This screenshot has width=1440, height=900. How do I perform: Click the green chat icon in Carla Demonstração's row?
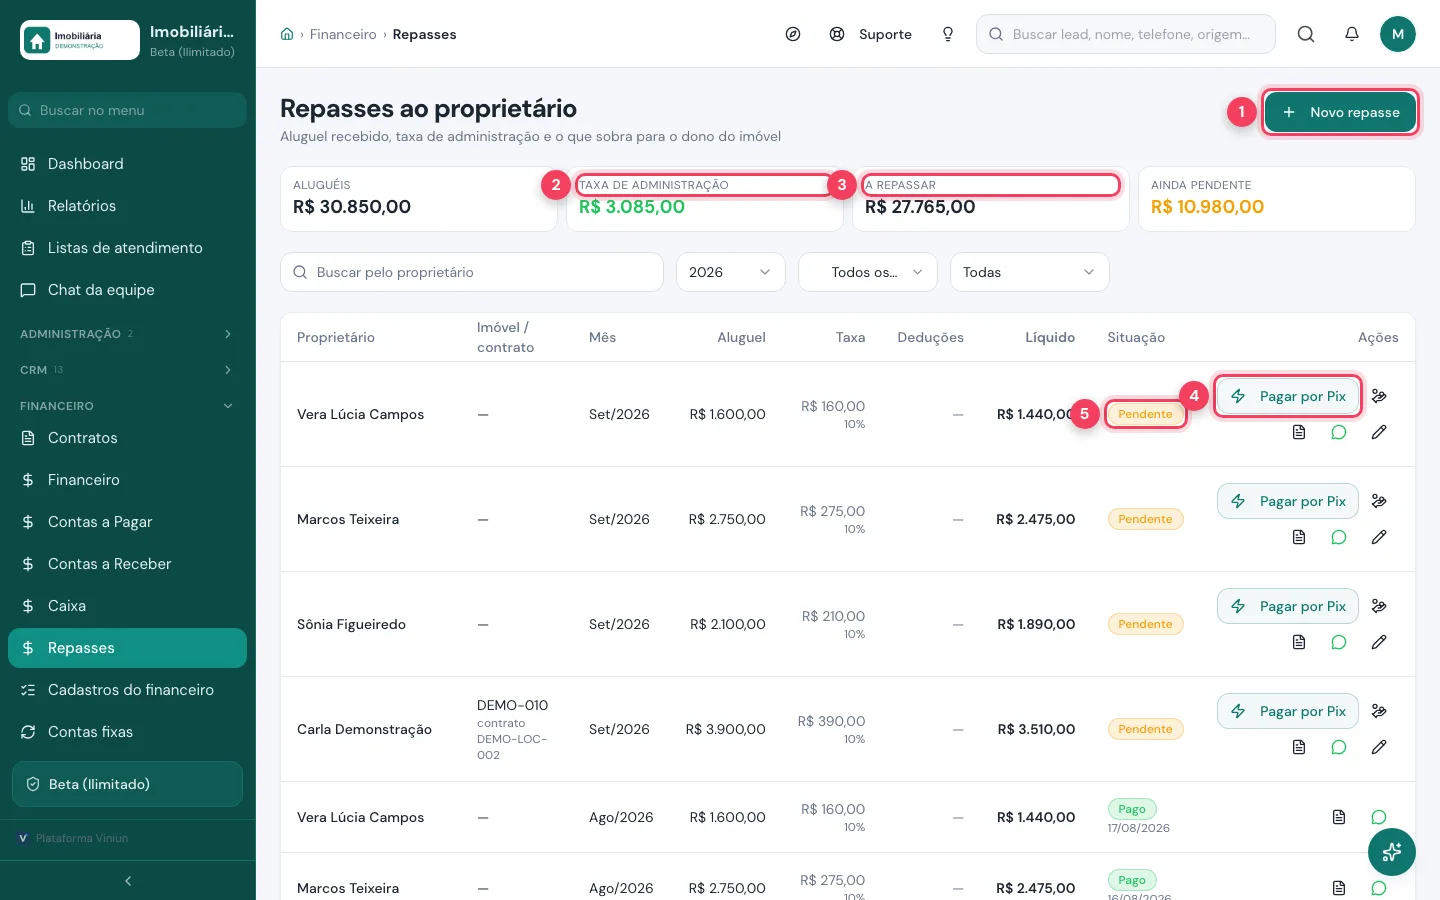(1339, 747)
